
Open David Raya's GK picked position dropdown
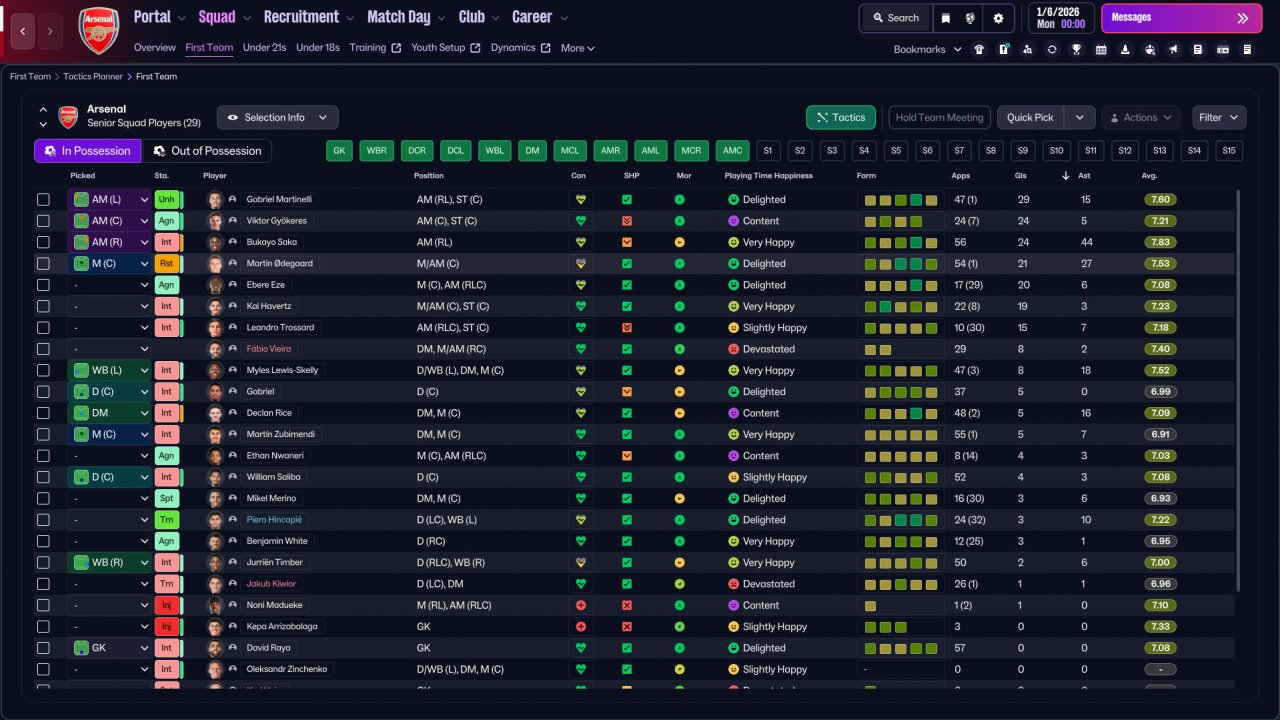click(x=109, y=648)
